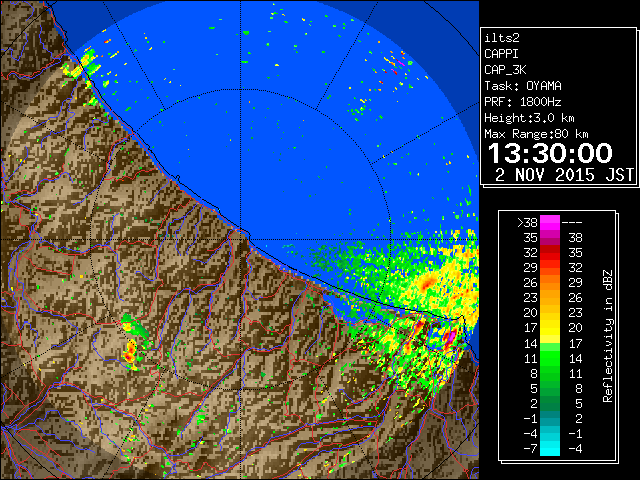The image size is (640, 480).
Task: Click the 'Task: OYAMA' line
Action: [x=523, y=86]
